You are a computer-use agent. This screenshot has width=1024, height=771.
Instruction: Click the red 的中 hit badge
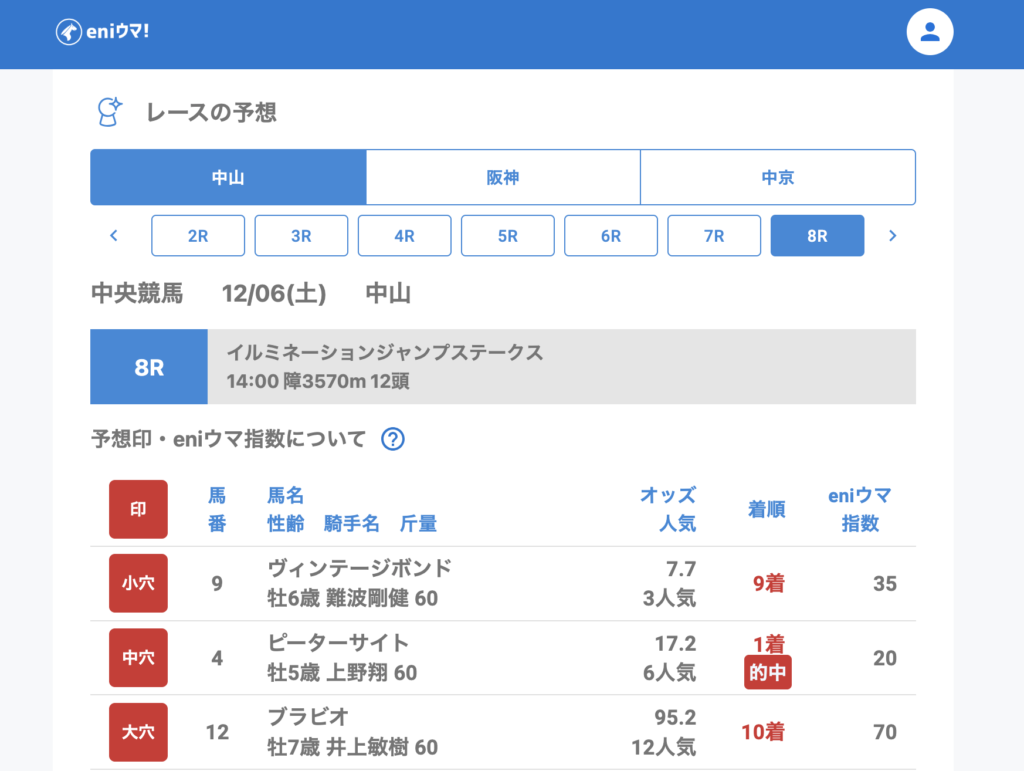(x=768, y=673)
